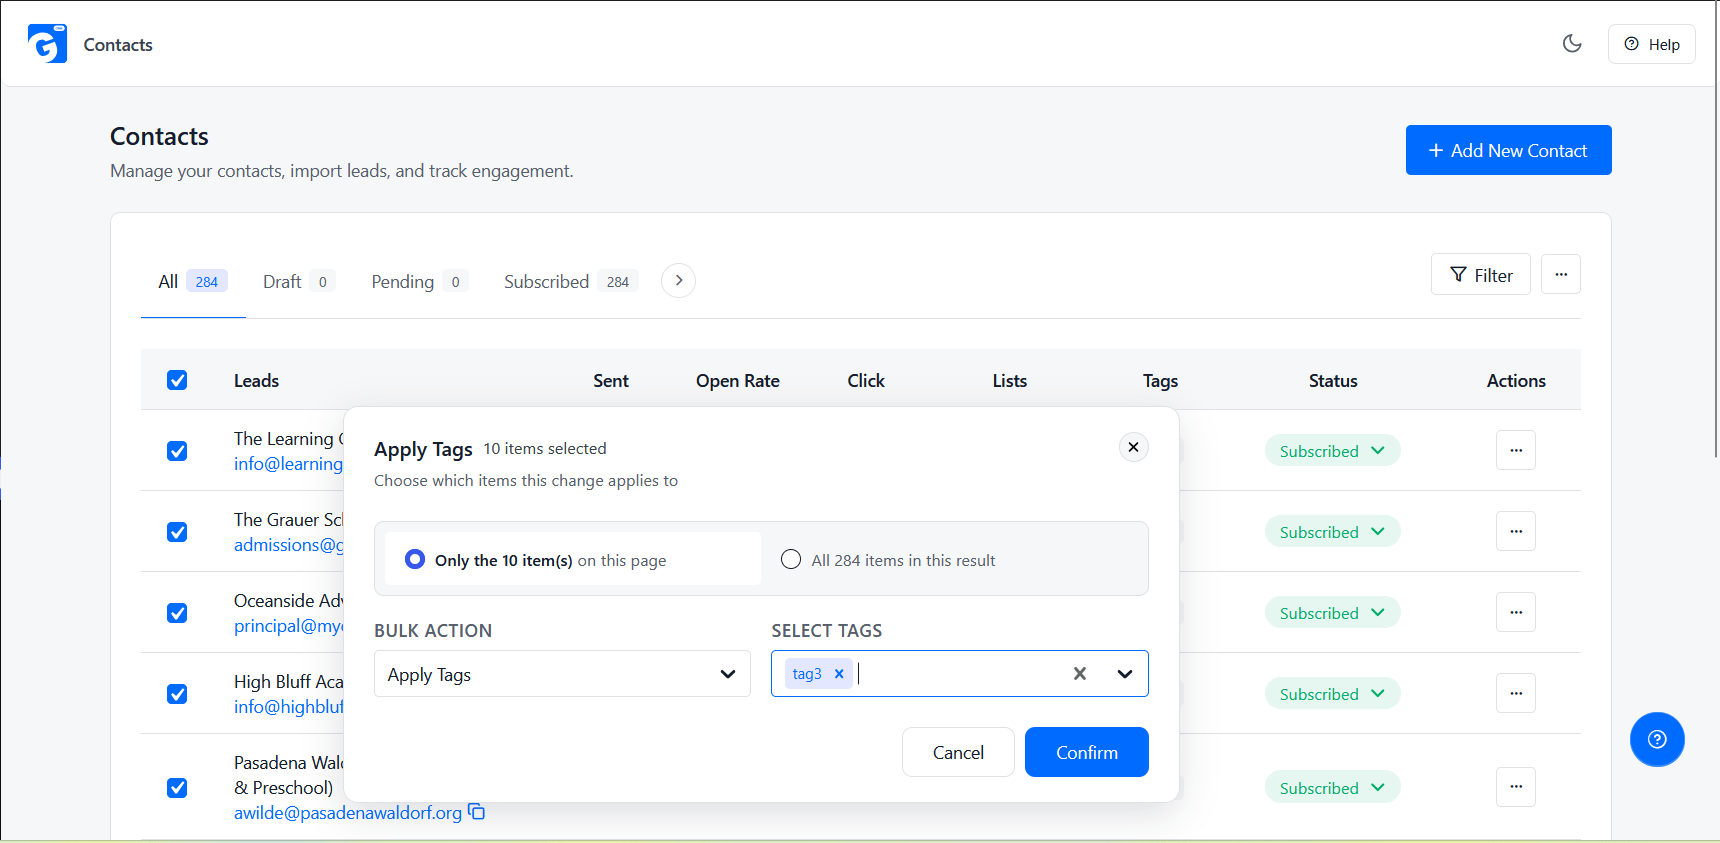Open actions menu for The Learning row
This screenshot has height=843, width=1720.
(1516, 450)
